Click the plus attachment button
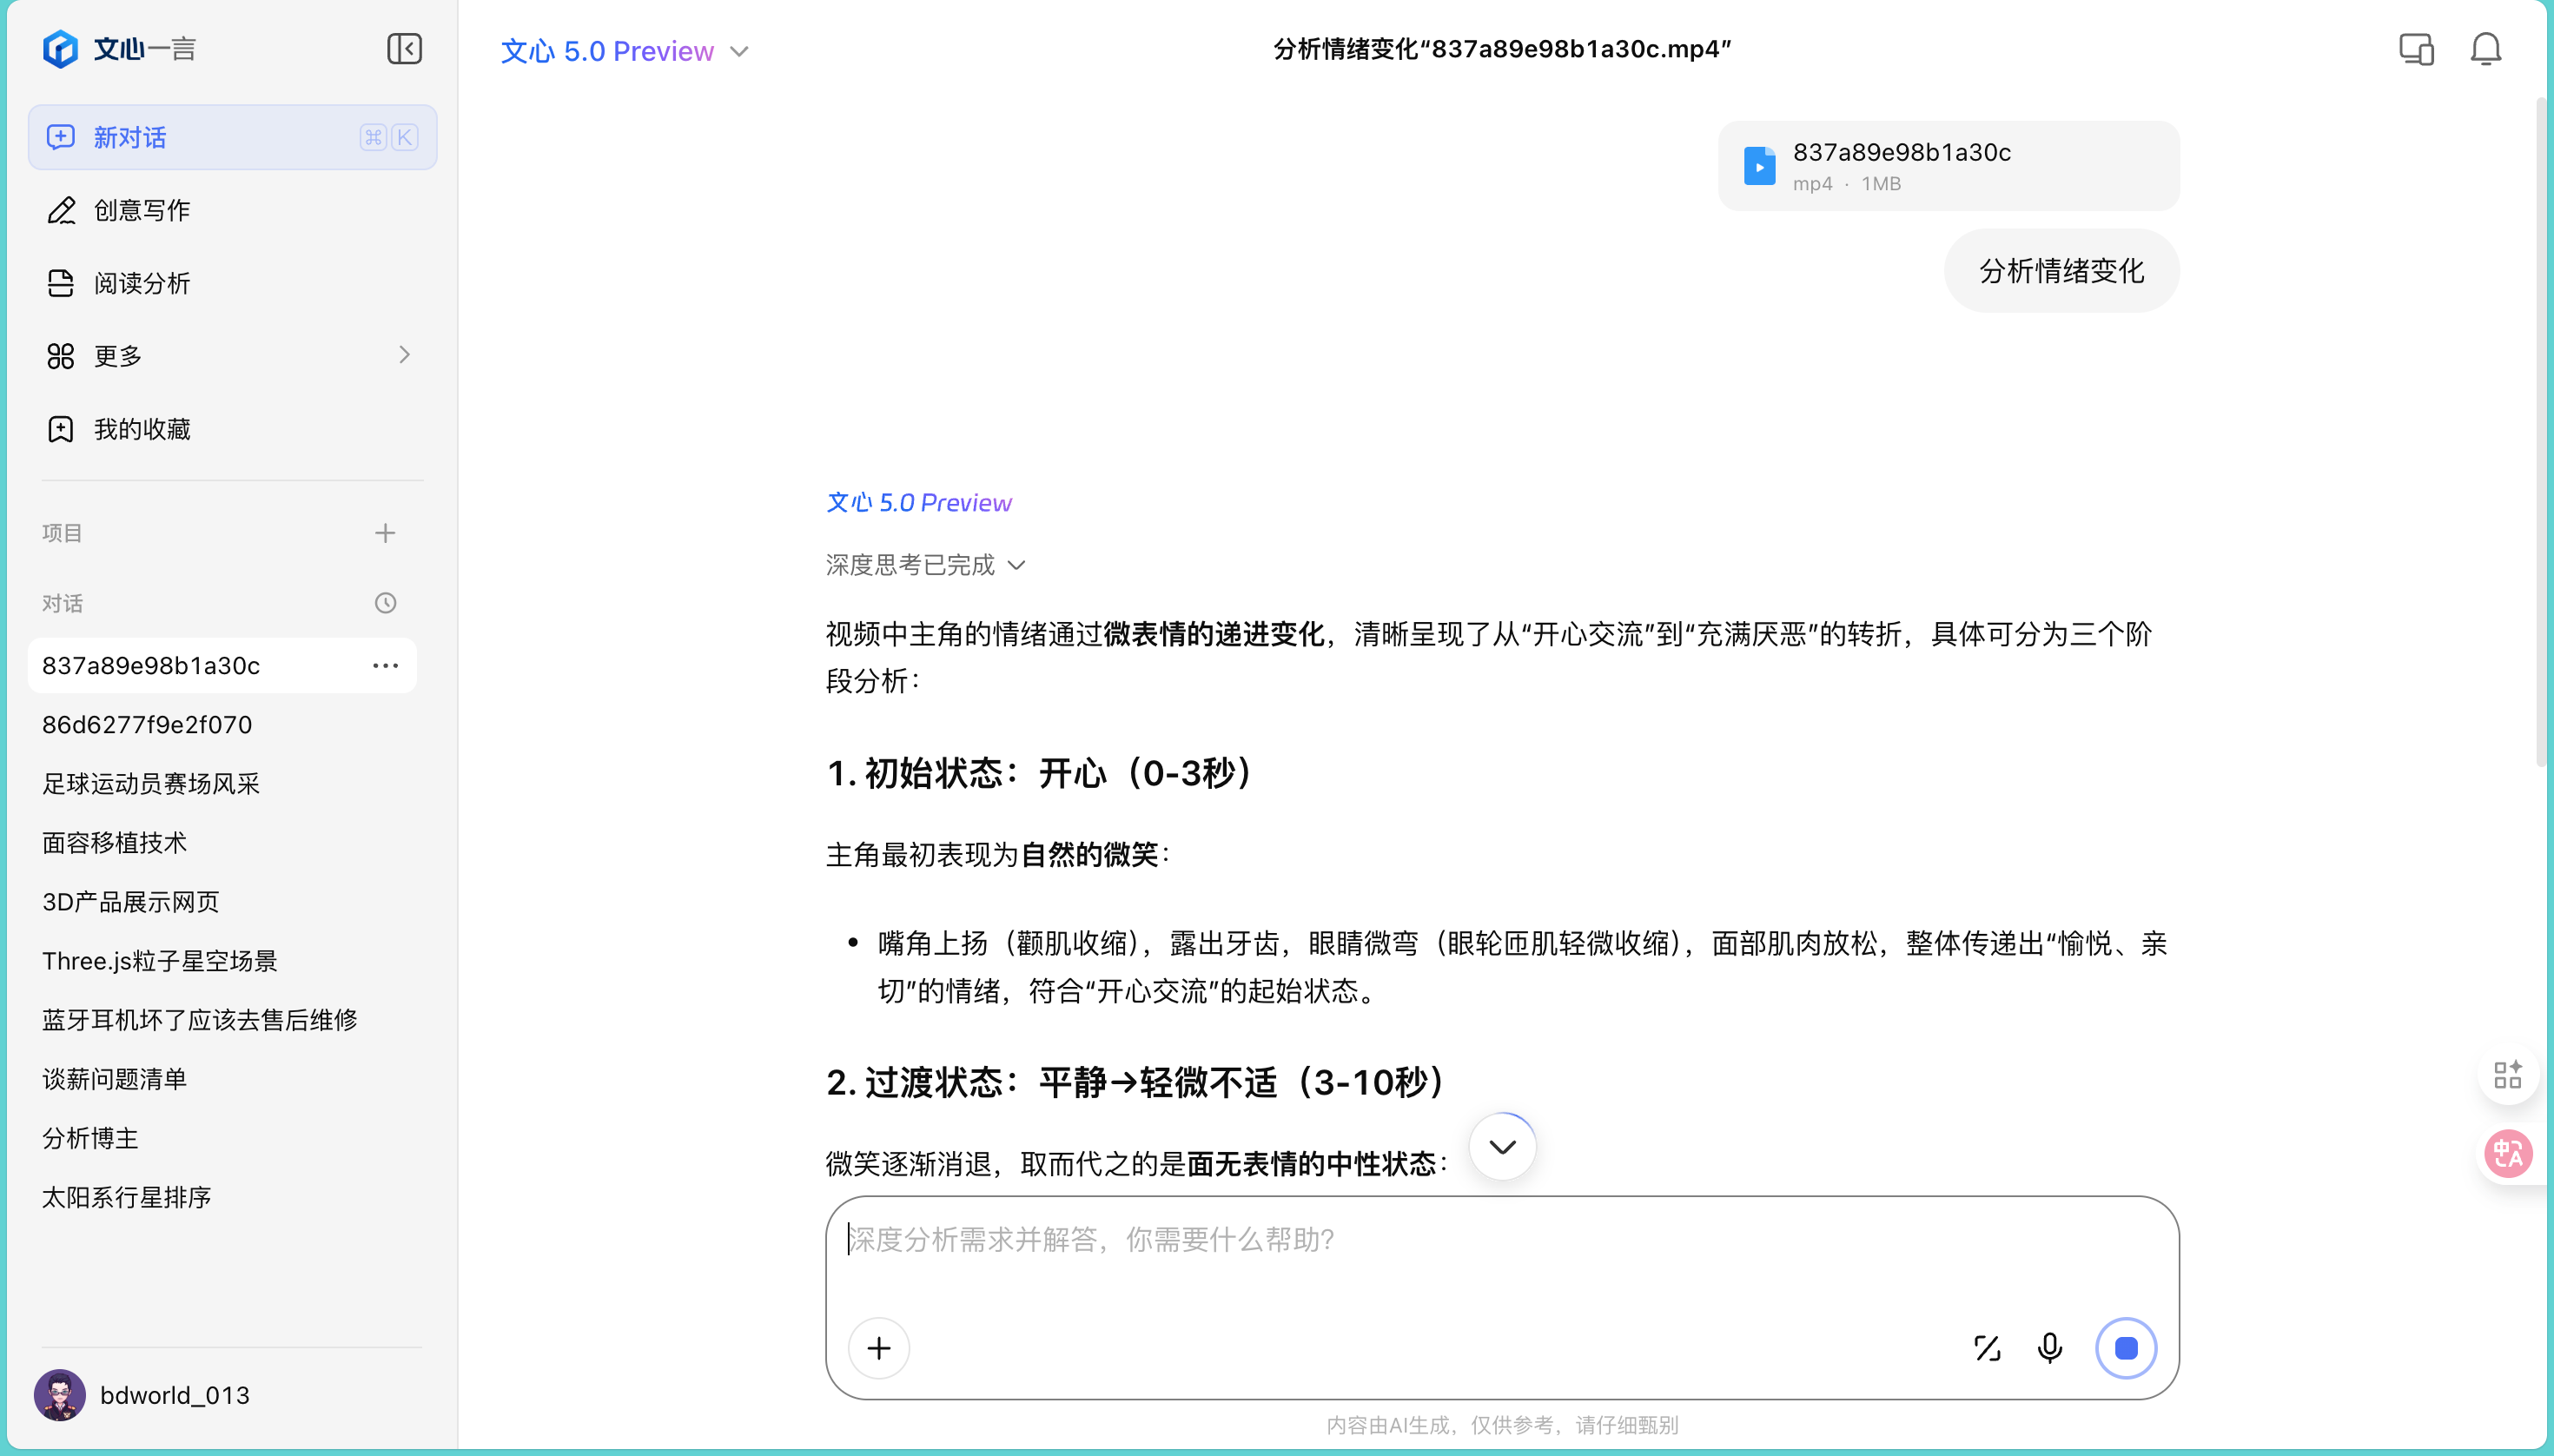Image resolution: width=2554 pixels, height=1456 pixels. coord(878,1348)
